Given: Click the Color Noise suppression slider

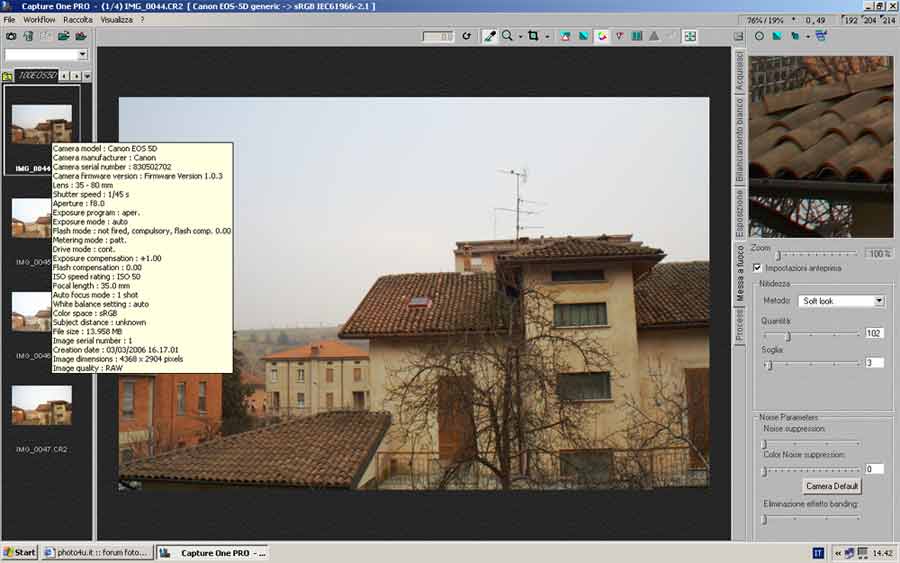Looking at the screenshot, I should [x=811, y=471].
